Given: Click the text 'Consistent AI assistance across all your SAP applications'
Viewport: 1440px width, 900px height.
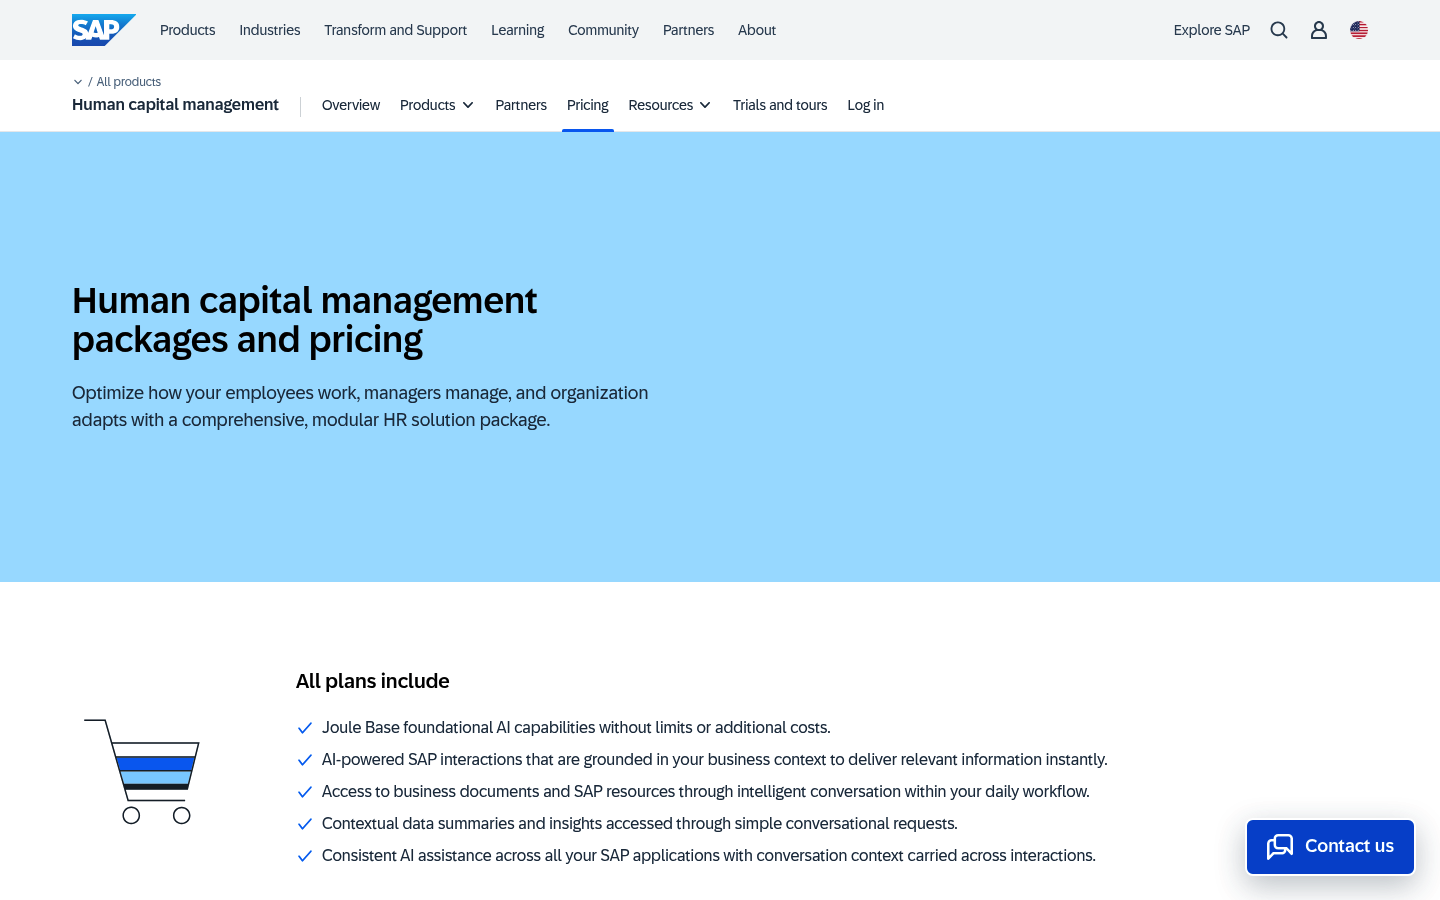Looking at the screenshot, I should point(537,856).
